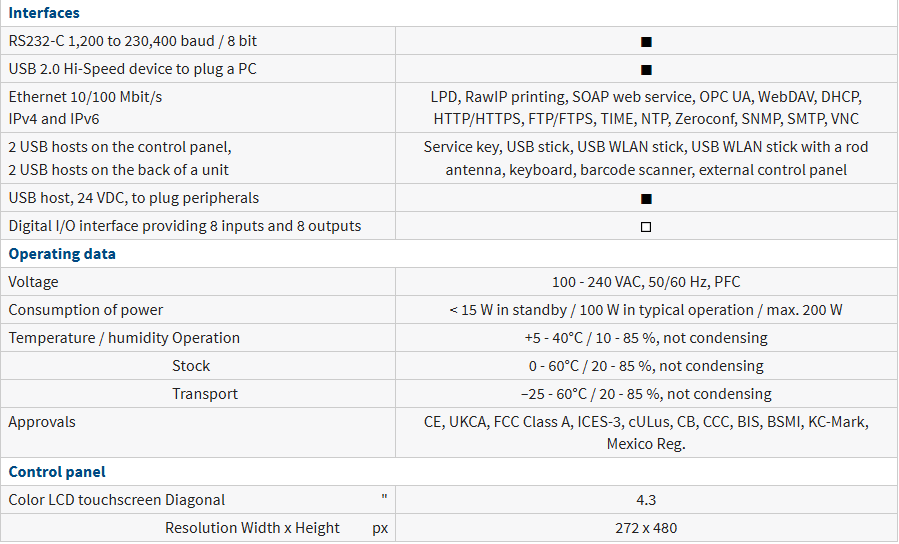Click the Temperature / humidity Operation label

pos(124,338)
